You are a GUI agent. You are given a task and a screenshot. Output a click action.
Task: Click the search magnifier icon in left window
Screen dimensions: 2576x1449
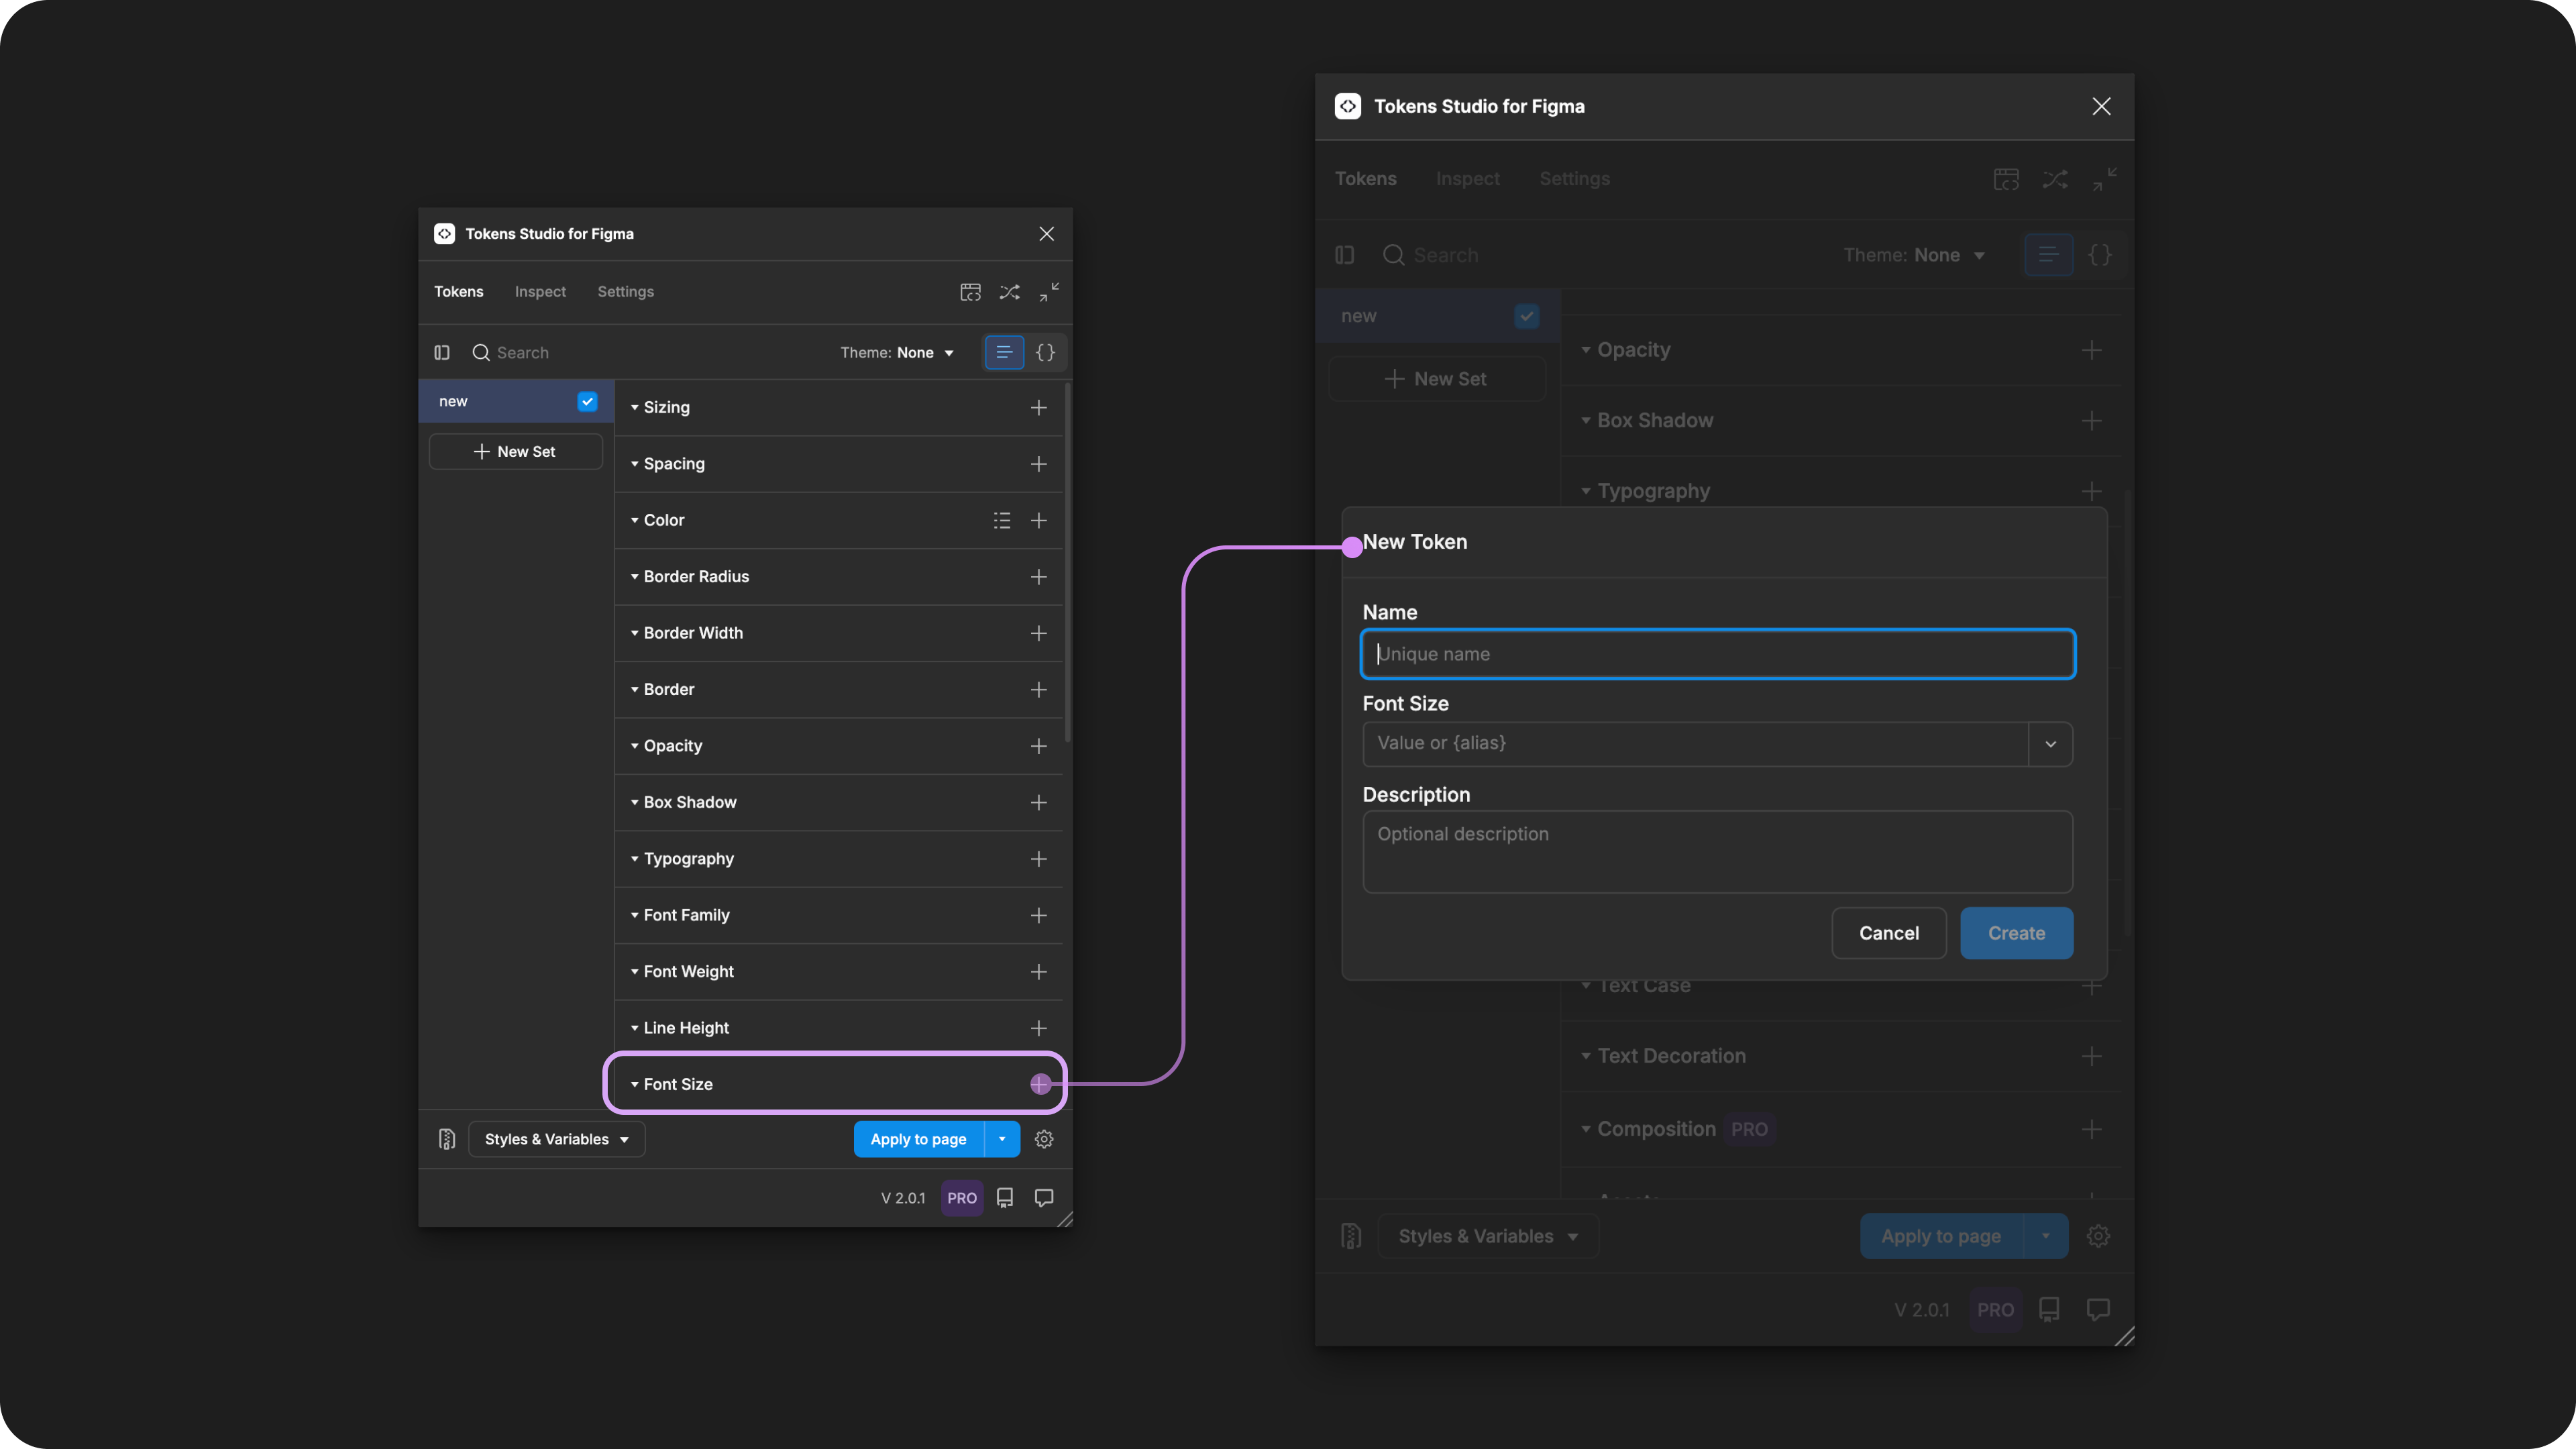481,352
